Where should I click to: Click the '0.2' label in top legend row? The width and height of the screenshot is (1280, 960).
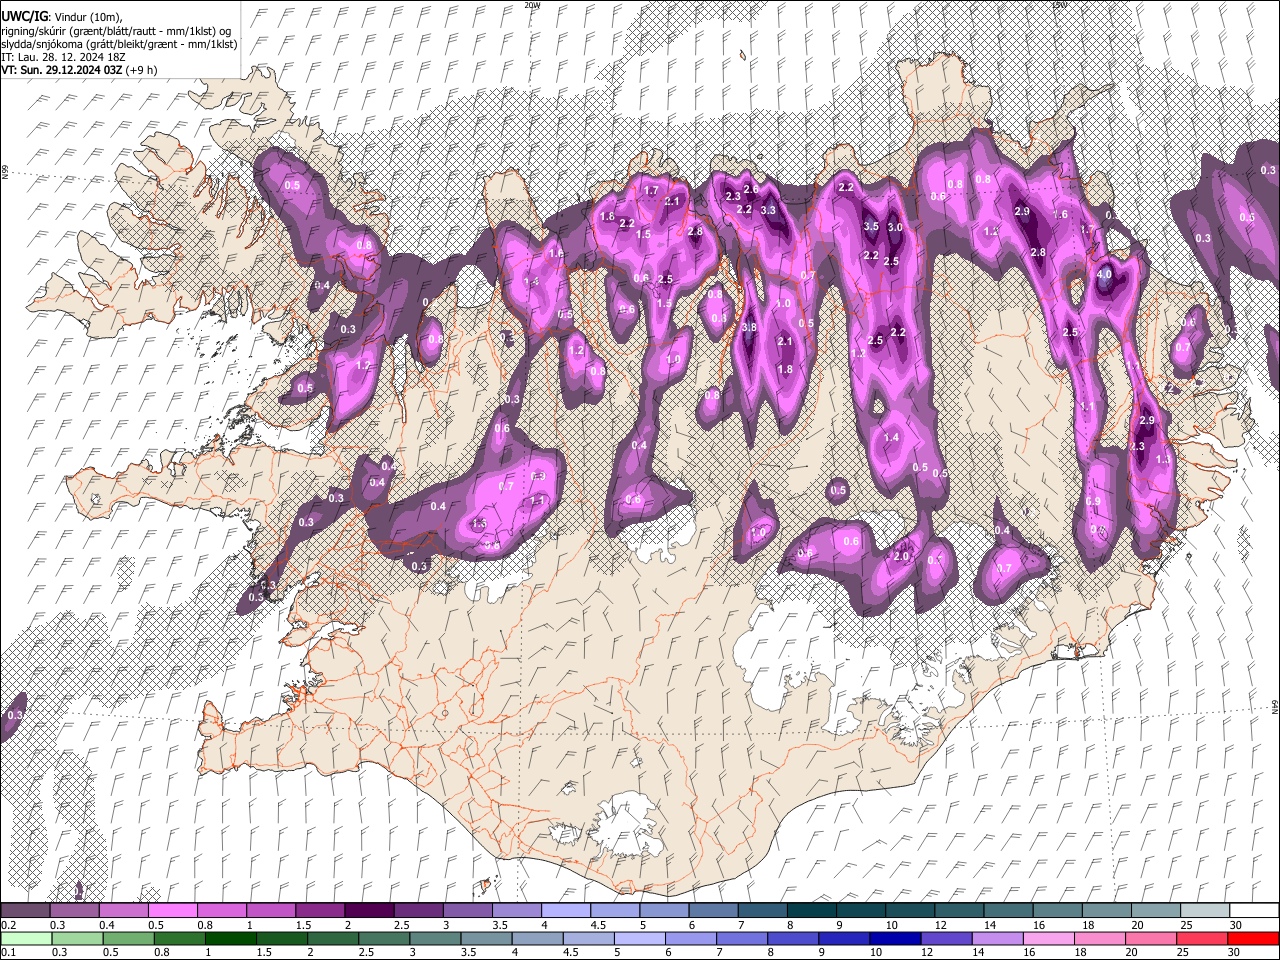click(x=9, y=925)
